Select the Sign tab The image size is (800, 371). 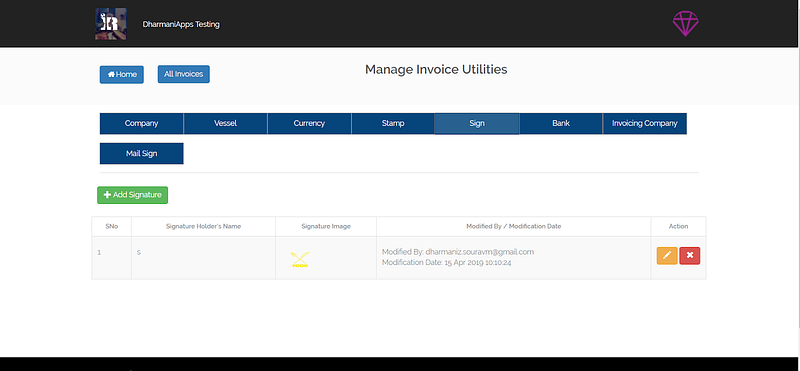tap(477, 123)
